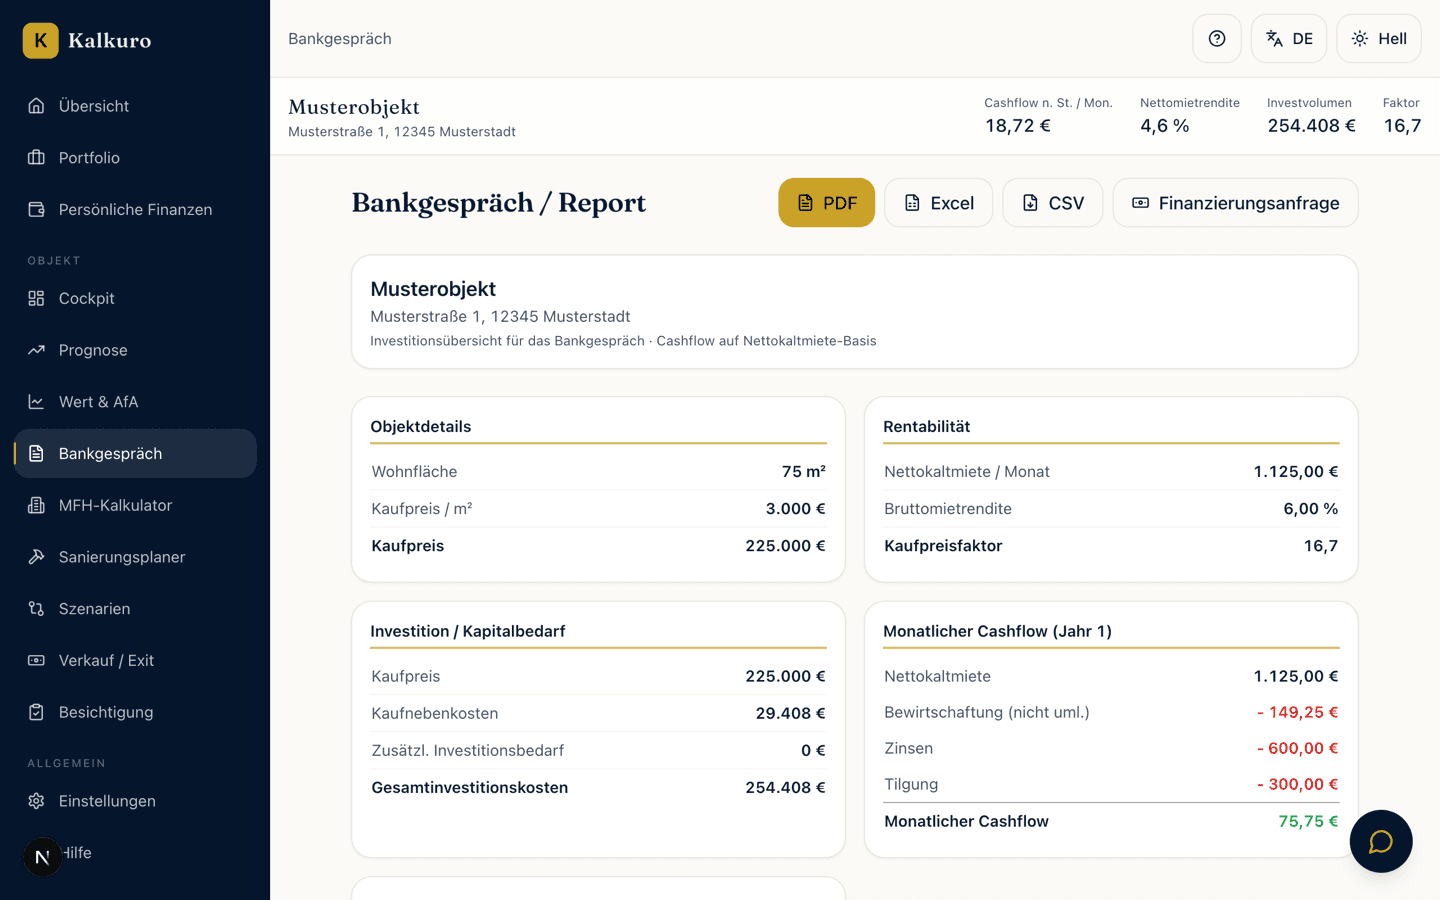
Task: Click the MFH-Kalkulator building icon
Action: 37,506
